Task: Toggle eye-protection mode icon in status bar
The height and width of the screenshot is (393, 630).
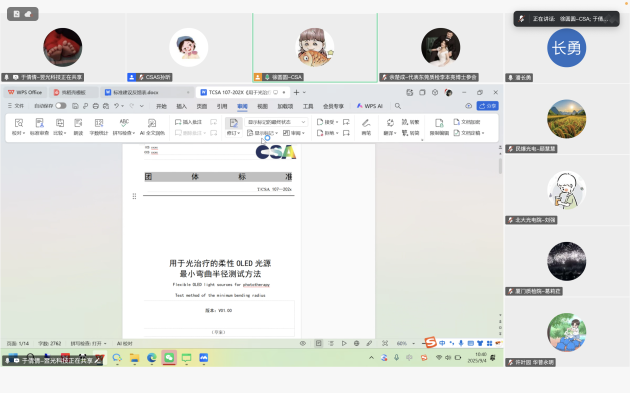Action: [303, 343]
